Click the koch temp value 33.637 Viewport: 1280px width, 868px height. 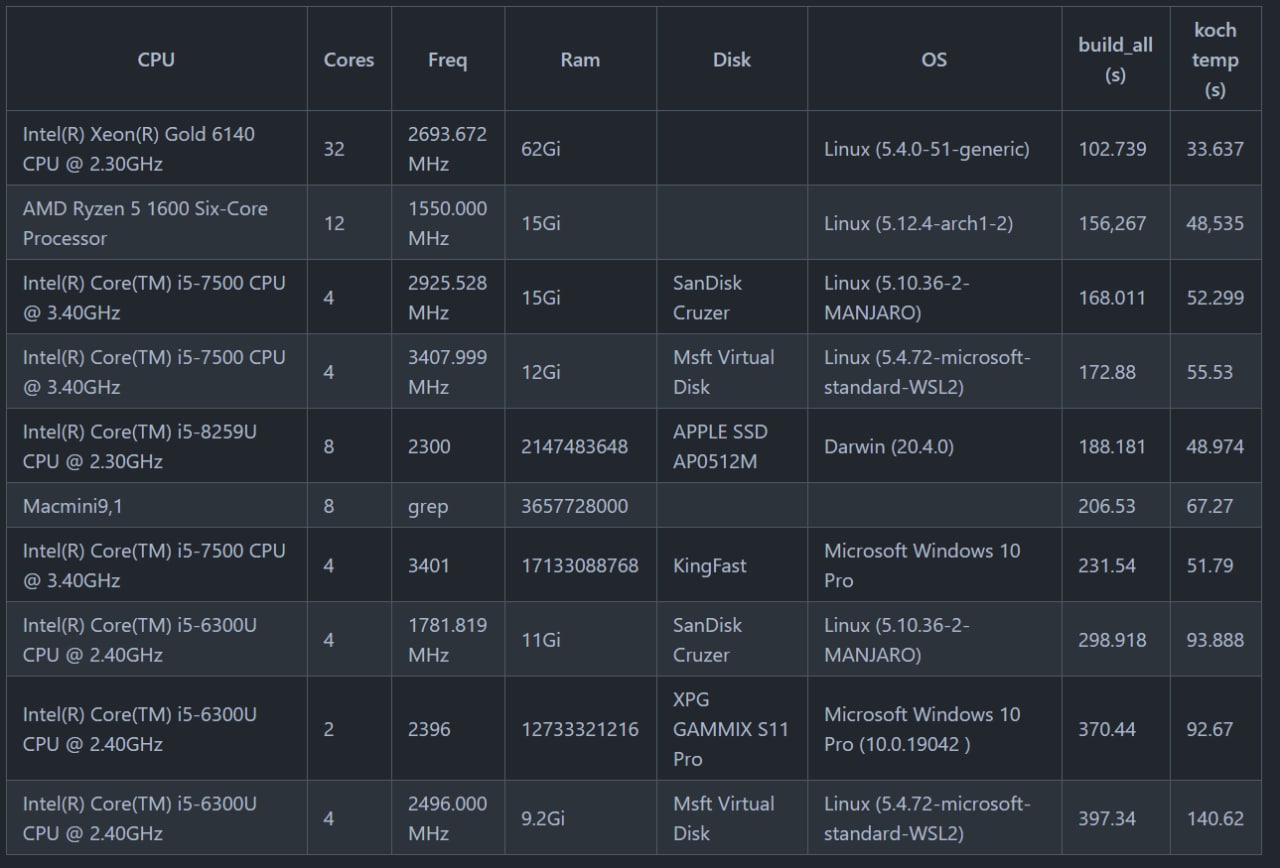[x=1215, y=149]
